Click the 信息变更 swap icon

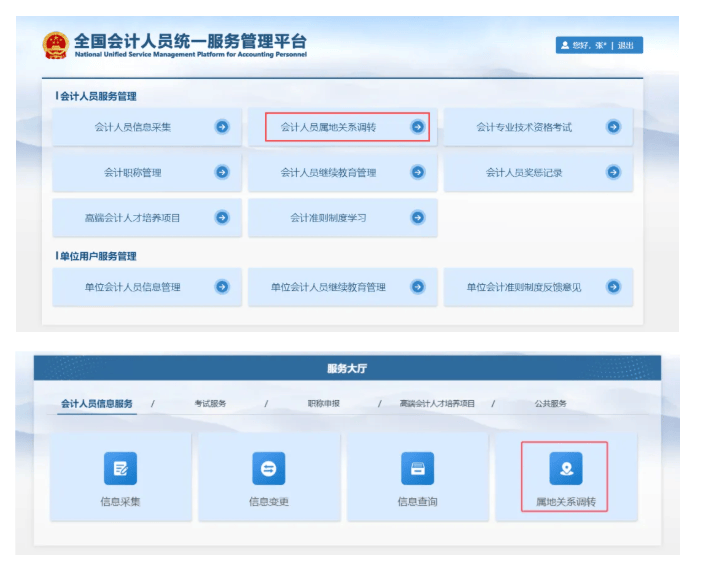coord(268,468)
